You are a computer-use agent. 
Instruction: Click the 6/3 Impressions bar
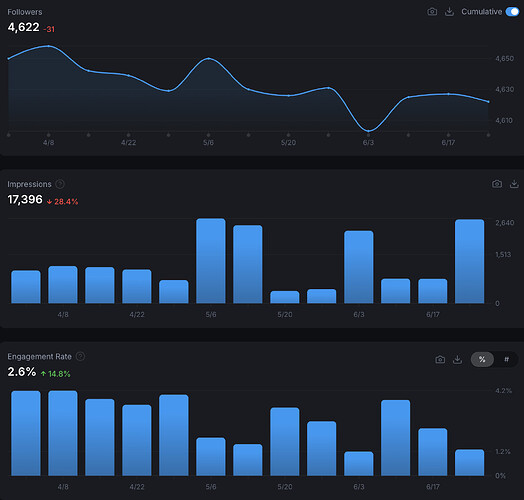(x=359, y=267)
